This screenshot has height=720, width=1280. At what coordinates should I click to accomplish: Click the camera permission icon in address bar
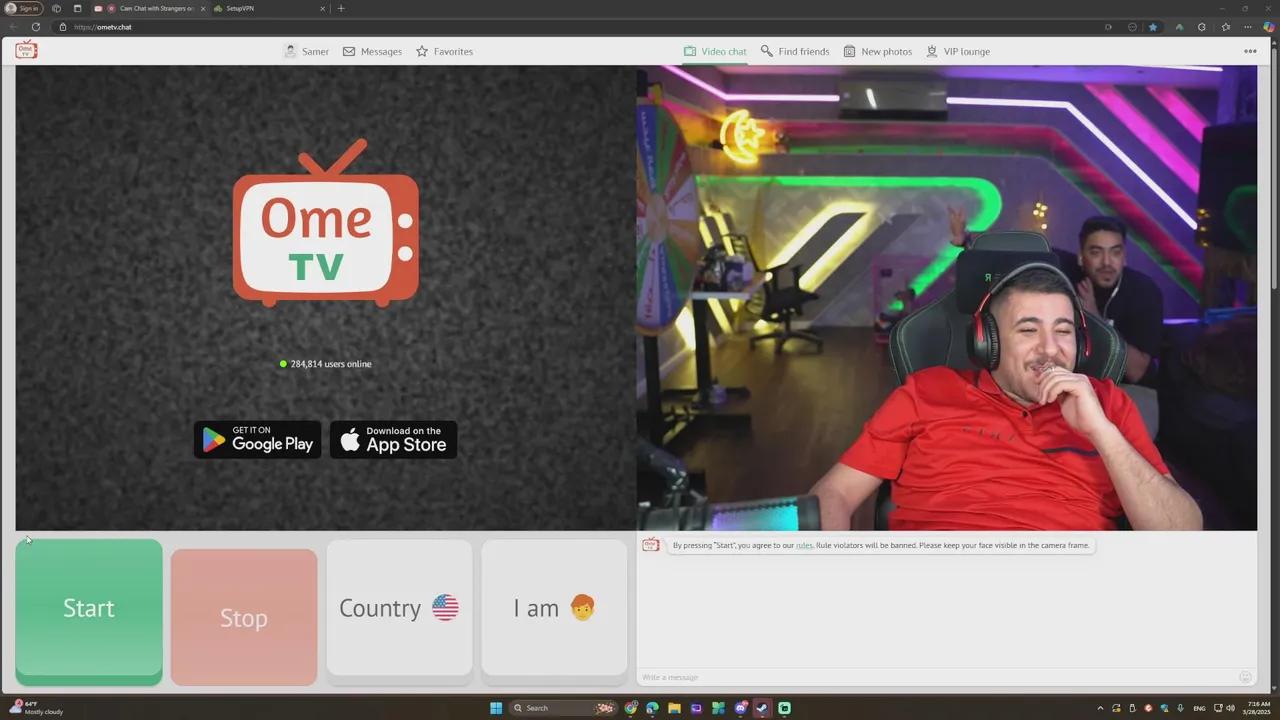coord(1108,27)
